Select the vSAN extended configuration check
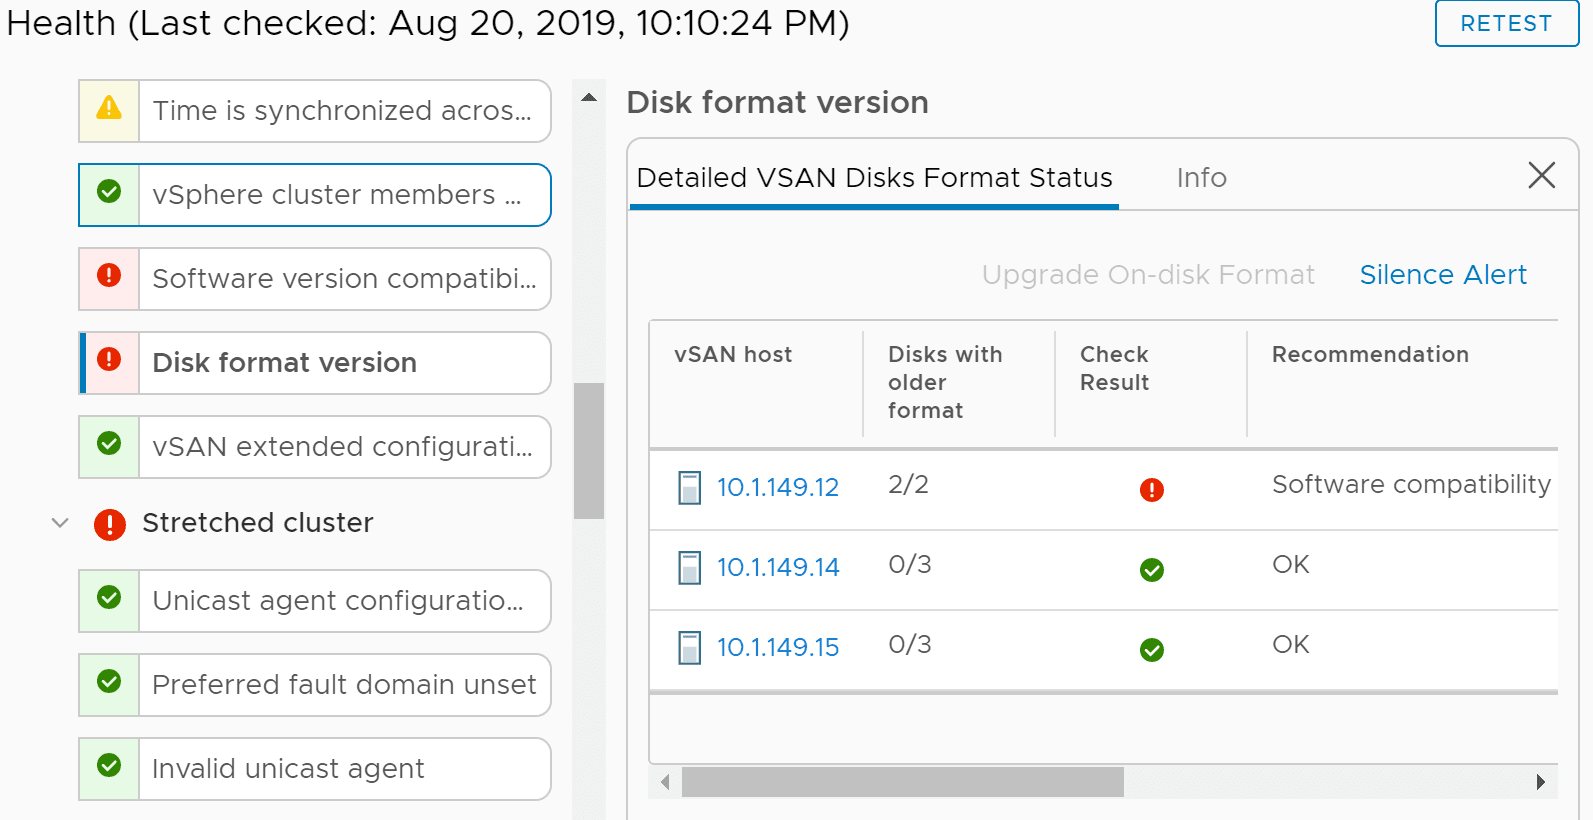 tap(342, 447)
